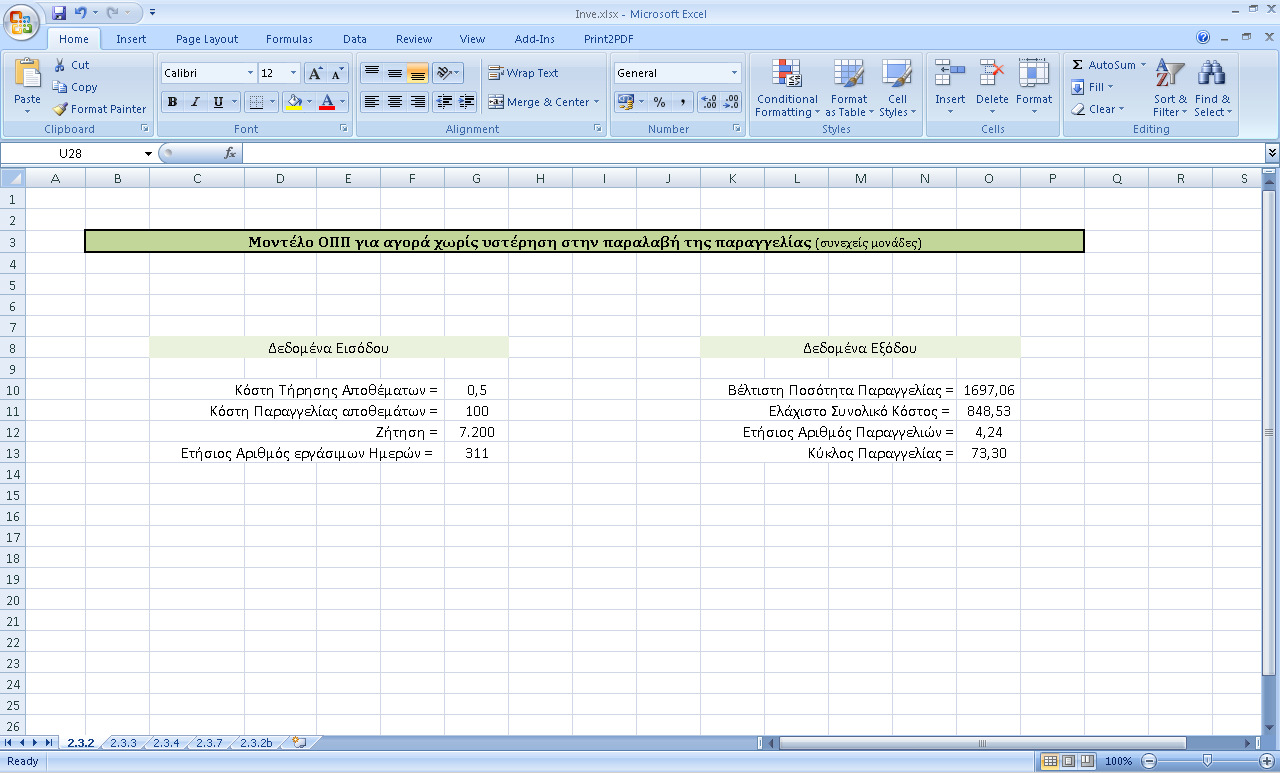Copy the selected cells
This screenshot has height=773, width=1281.
(75, 87)
